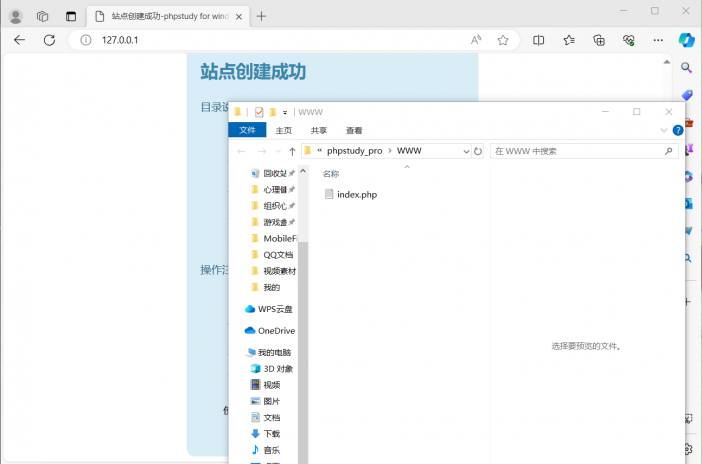Image resolution: width=702 pixels, height=464 pixels.
Task: Open OneDrive in navigation pane
Action: pos(270,331)
